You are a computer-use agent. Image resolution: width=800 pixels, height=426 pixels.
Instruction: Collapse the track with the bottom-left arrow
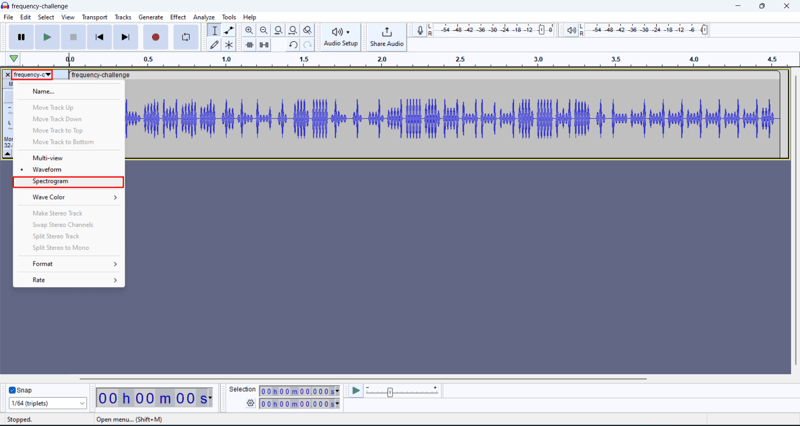click(x=7, y=154)
